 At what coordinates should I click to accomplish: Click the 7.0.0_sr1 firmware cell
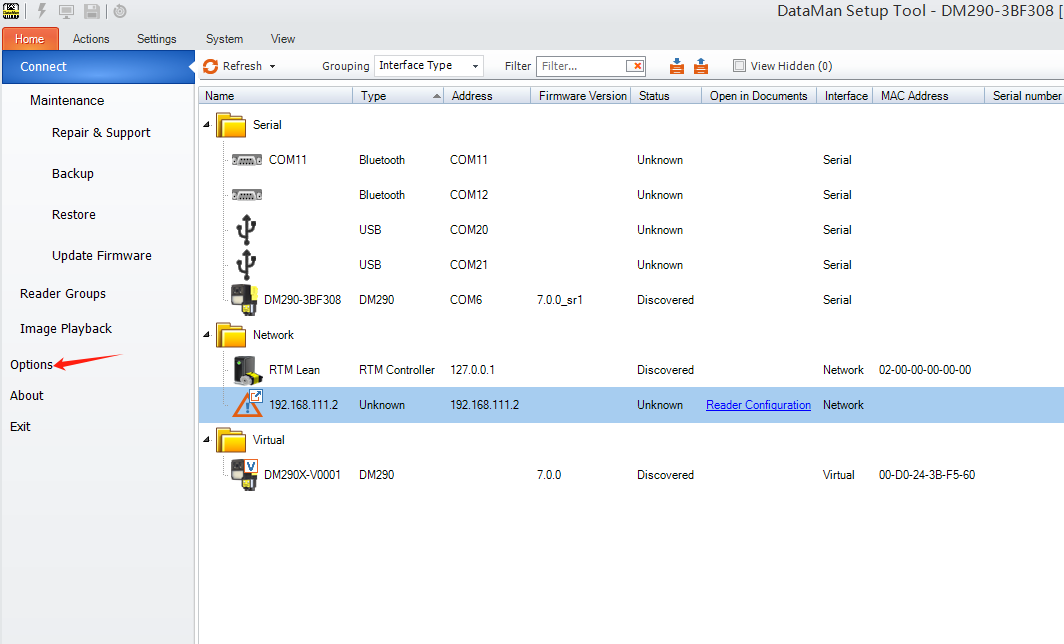560,300
